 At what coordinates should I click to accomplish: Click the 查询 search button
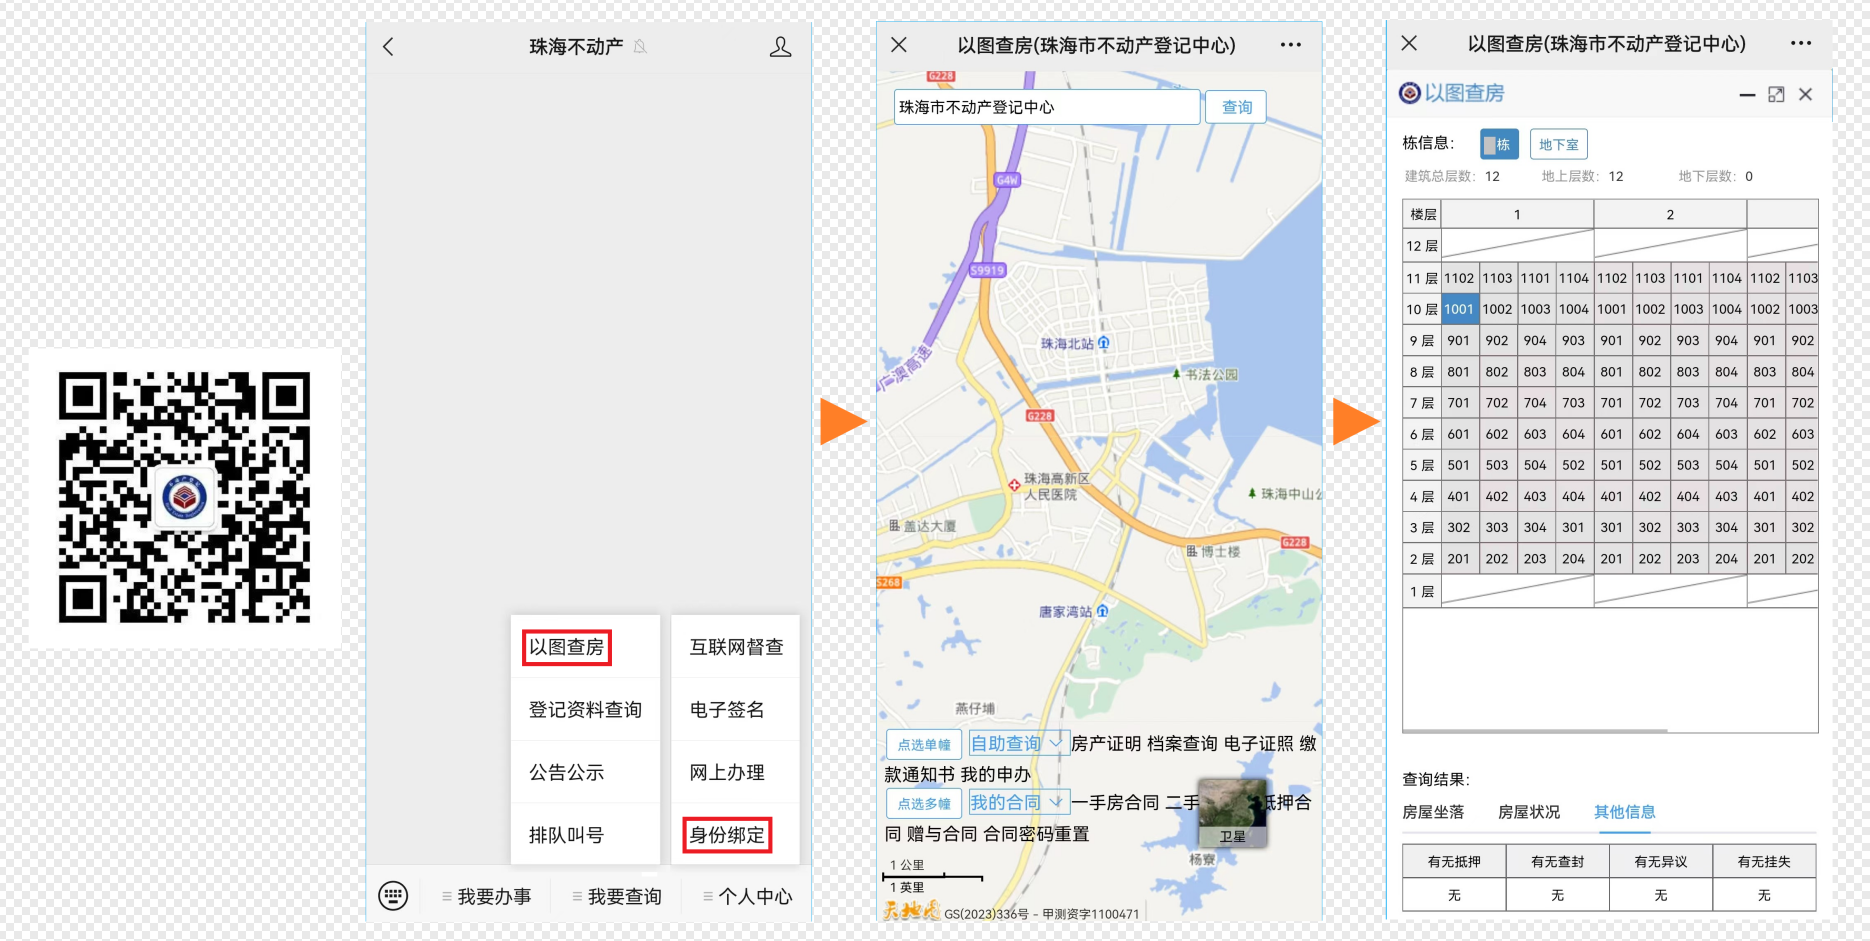pos(1236,107)
